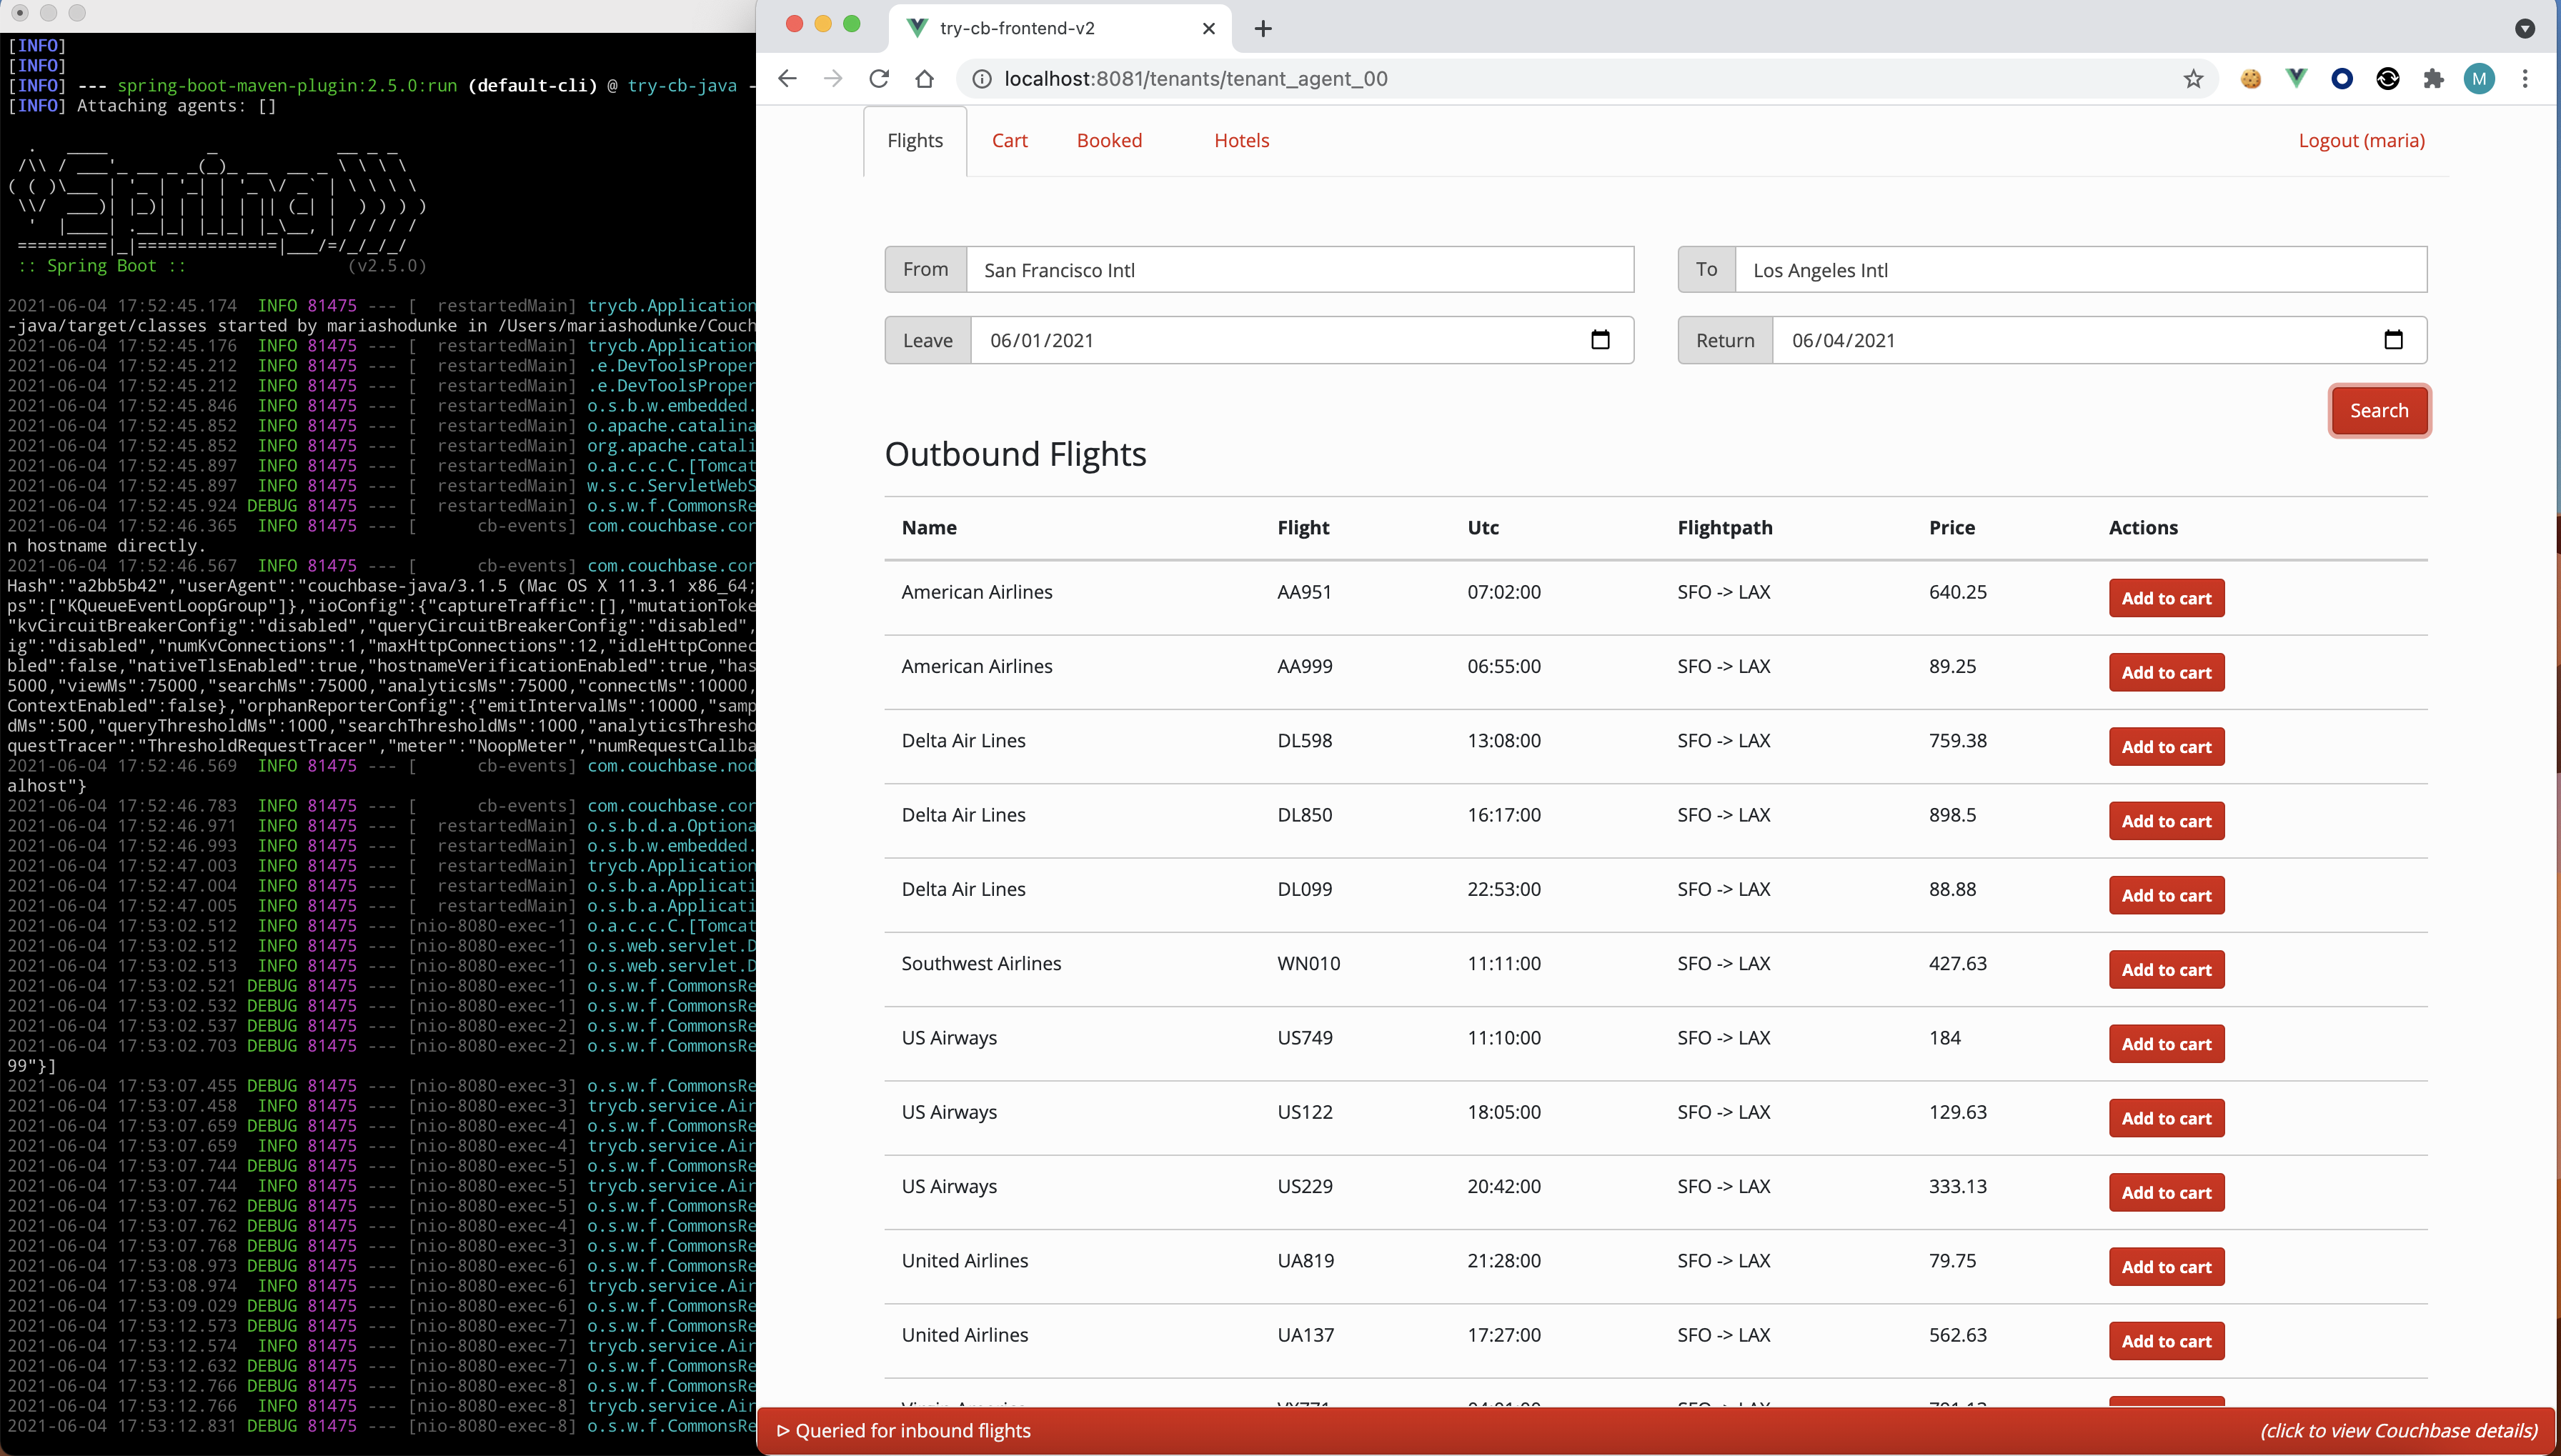Add United Airlines UA819 to cart

[x=2167, y=1266]
